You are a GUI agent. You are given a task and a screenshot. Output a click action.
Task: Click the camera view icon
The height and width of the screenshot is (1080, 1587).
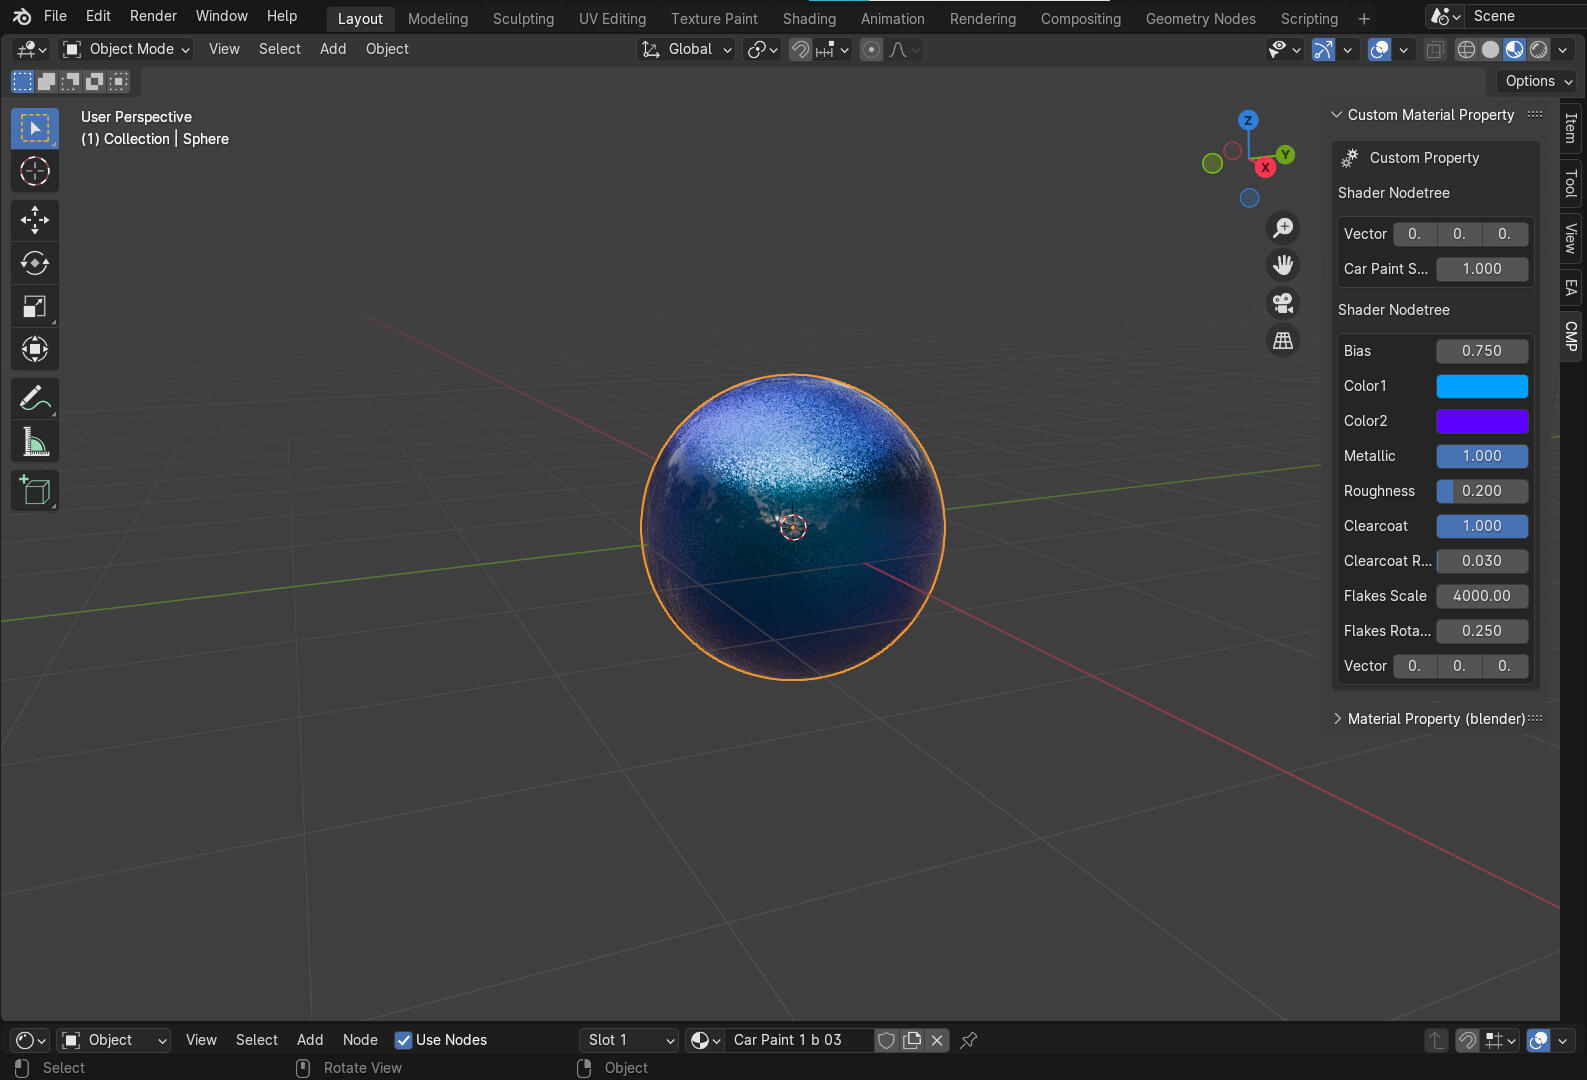(1283, 302)
